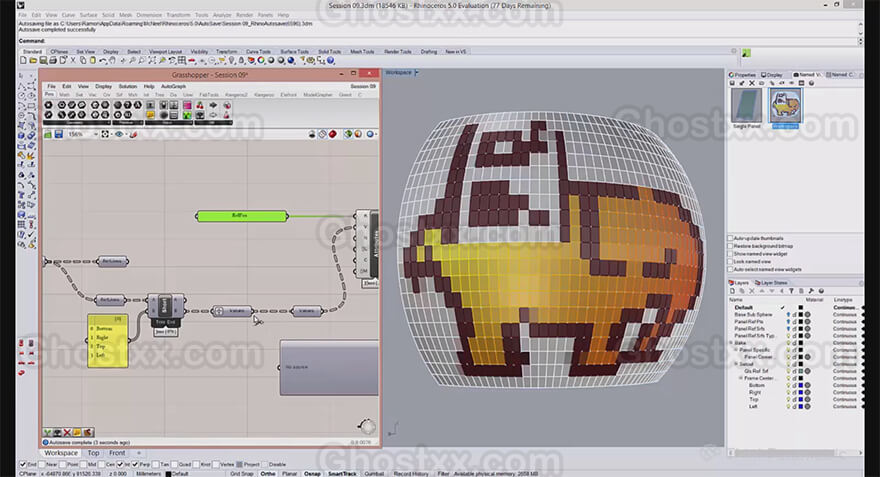Collapse the Frame Center layer node
The image size is (880, 477).
(741, 378)
